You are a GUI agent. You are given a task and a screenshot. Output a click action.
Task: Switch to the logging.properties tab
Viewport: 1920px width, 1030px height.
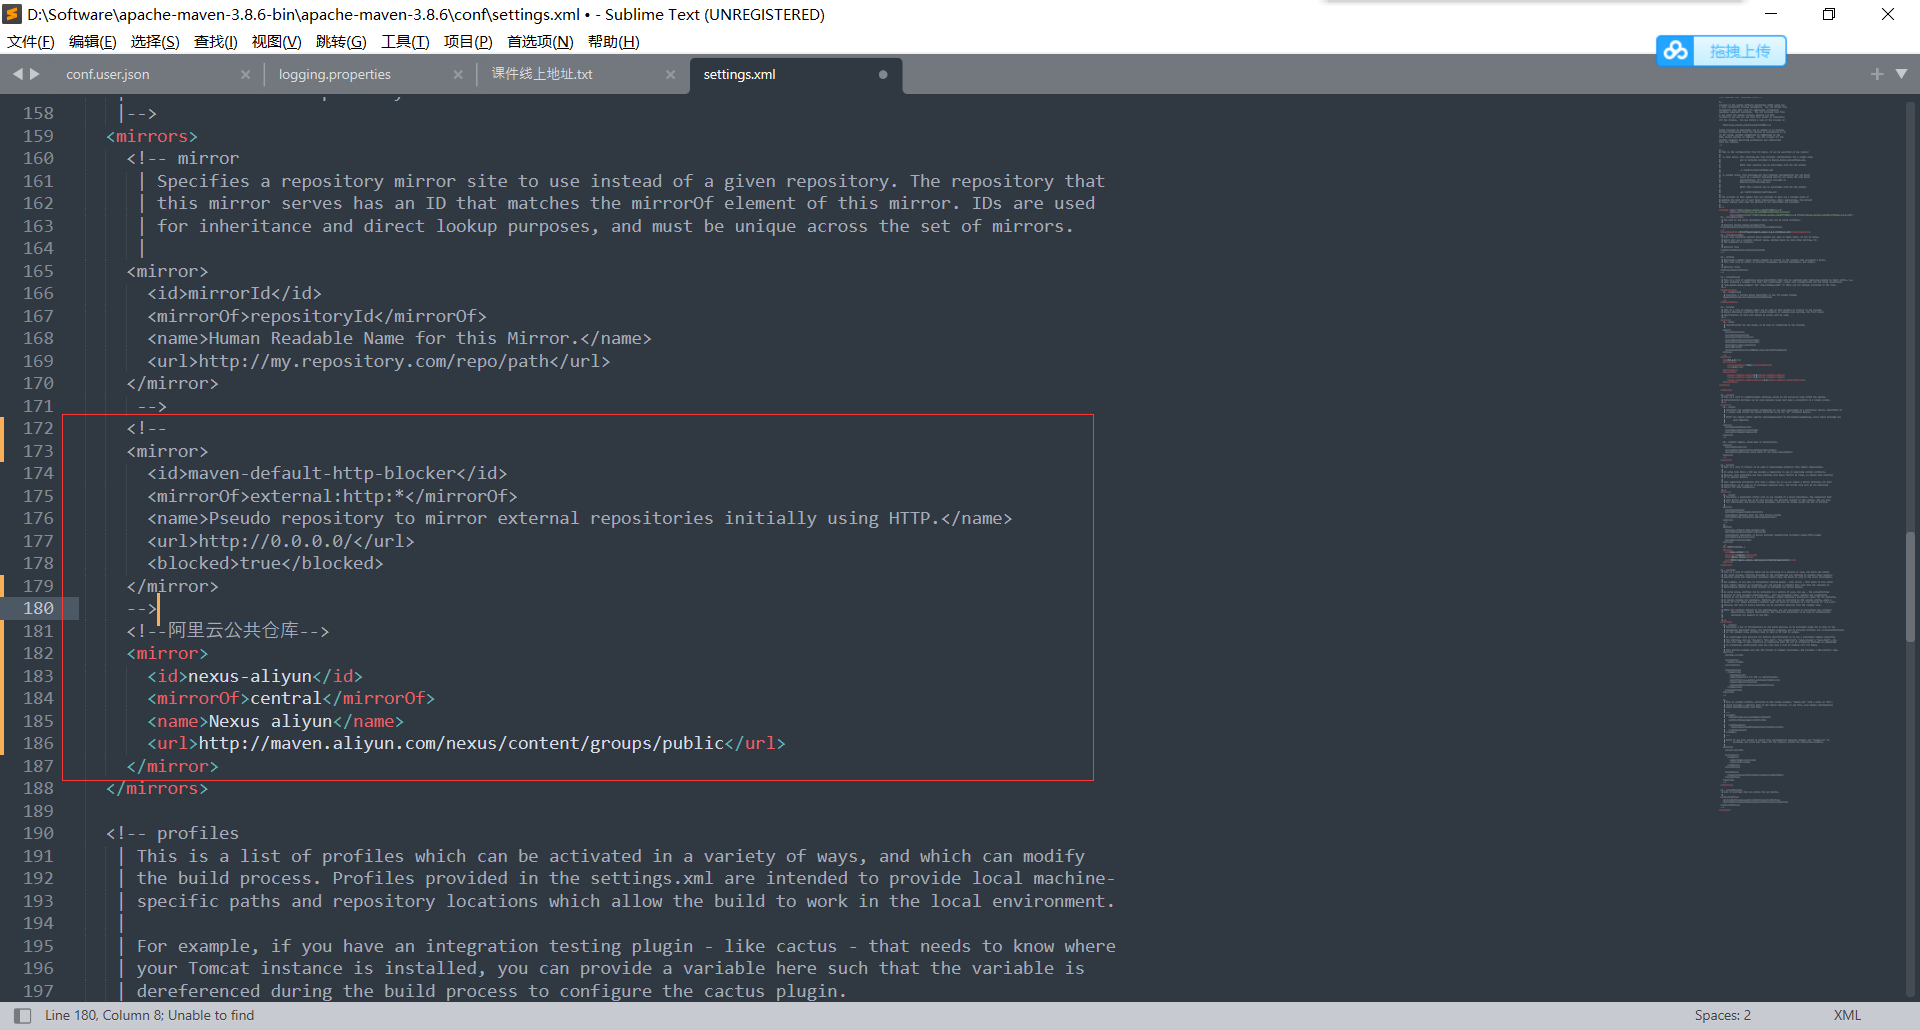click(335, 75)
